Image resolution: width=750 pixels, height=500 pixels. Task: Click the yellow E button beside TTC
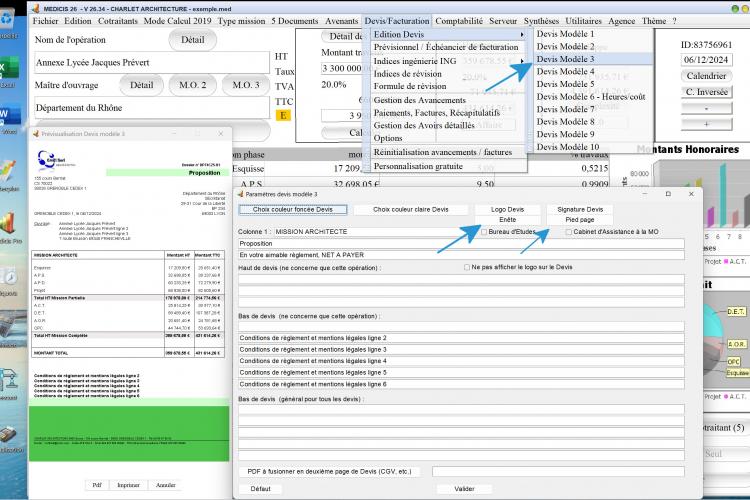point(283,115)
